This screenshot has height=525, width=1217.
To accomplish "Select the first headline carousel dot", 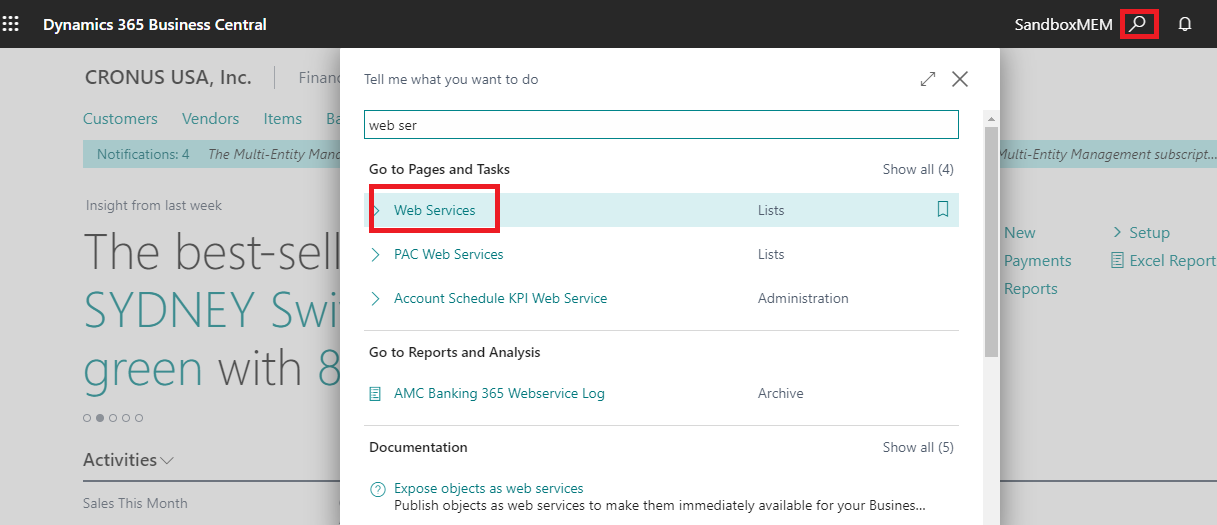I will pos(87,417).
